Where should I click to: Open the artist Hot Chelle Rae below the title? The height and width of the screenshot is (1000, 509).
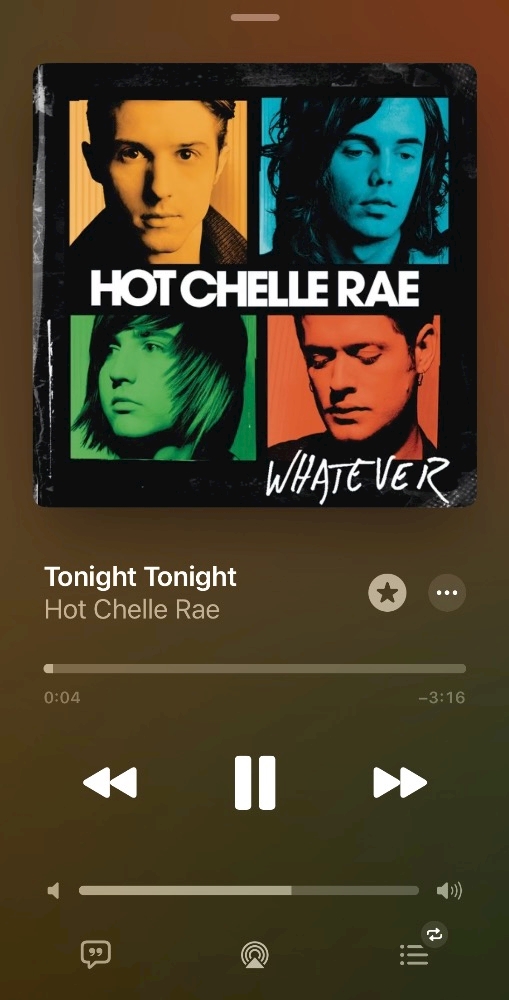tap(132, 610)
